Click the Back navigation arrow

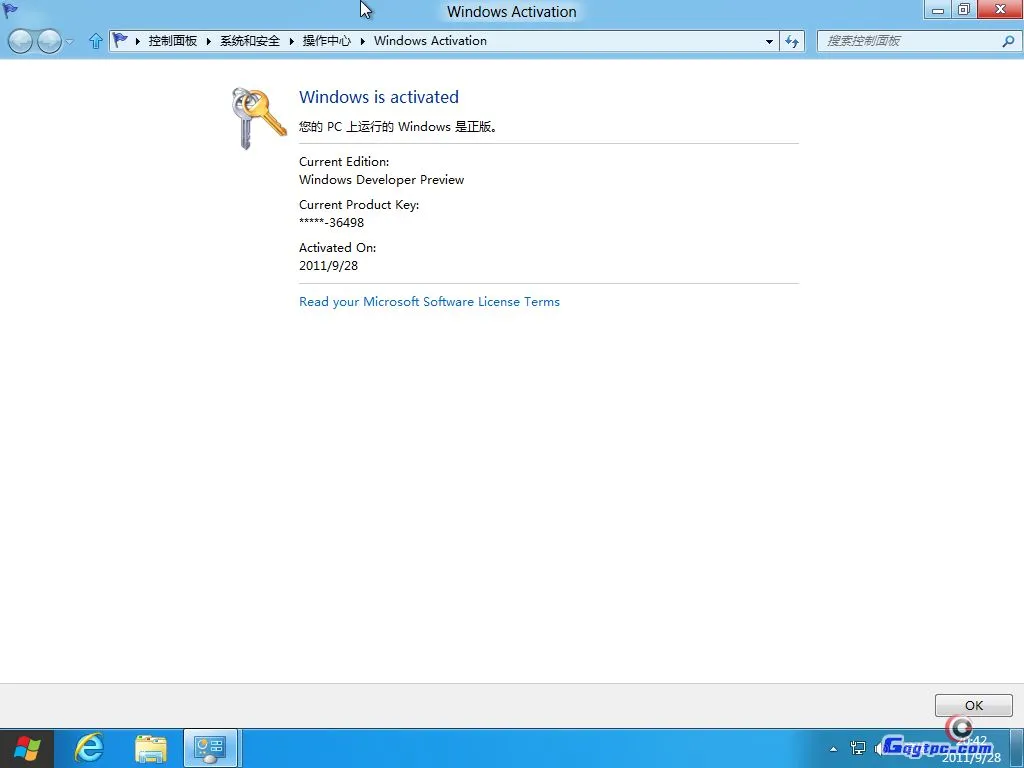pos(20,41)
